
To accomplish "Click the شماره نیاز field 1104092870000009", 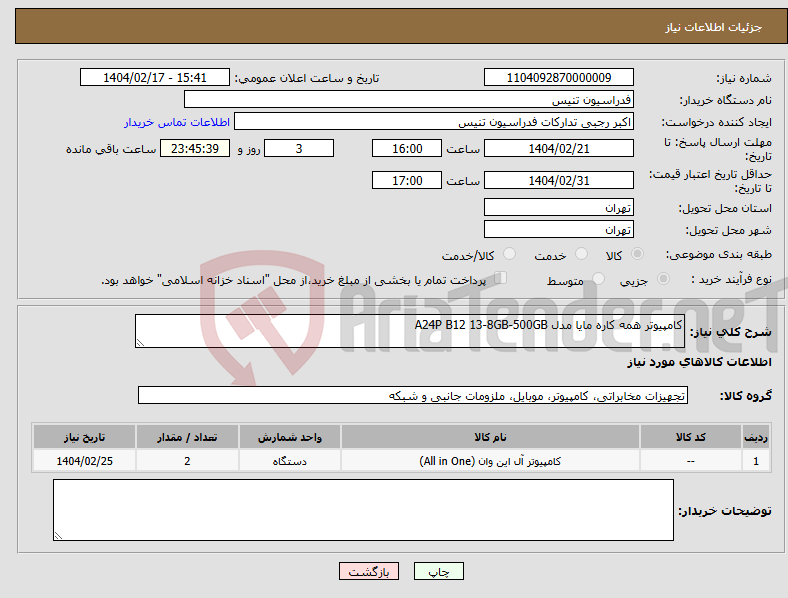I will [558, 77].
